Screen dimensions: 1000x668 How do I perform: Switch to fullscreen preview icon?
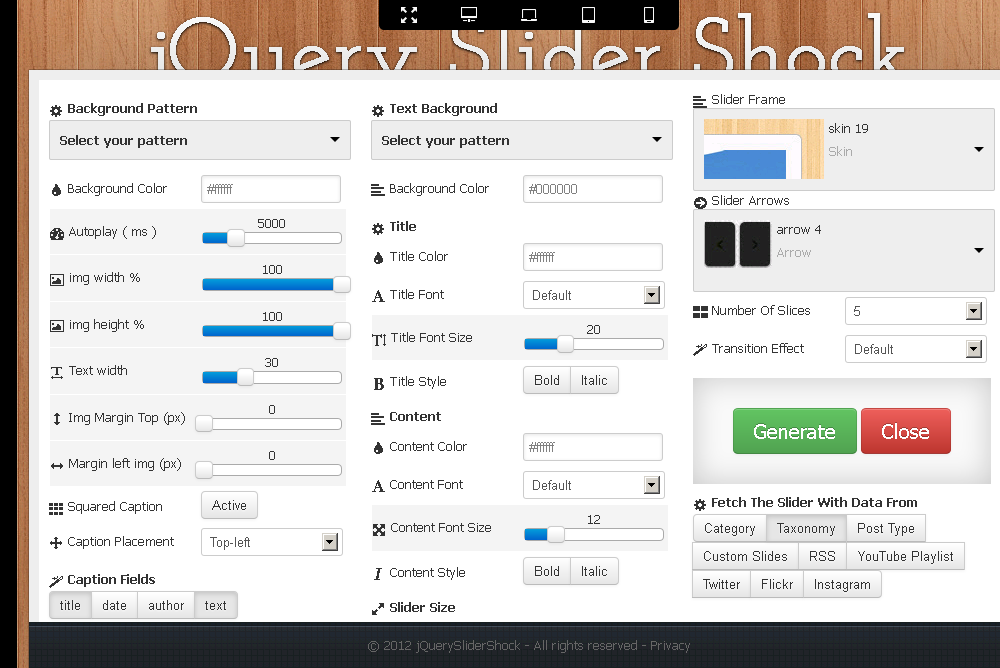[409, 15]
